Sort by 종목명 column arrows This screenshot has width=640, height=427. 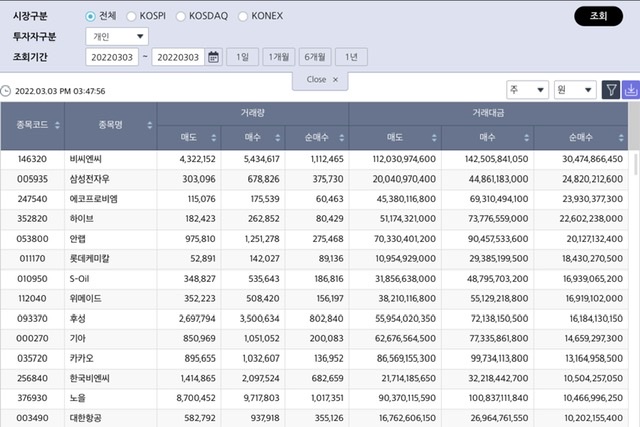coord(150,125)
